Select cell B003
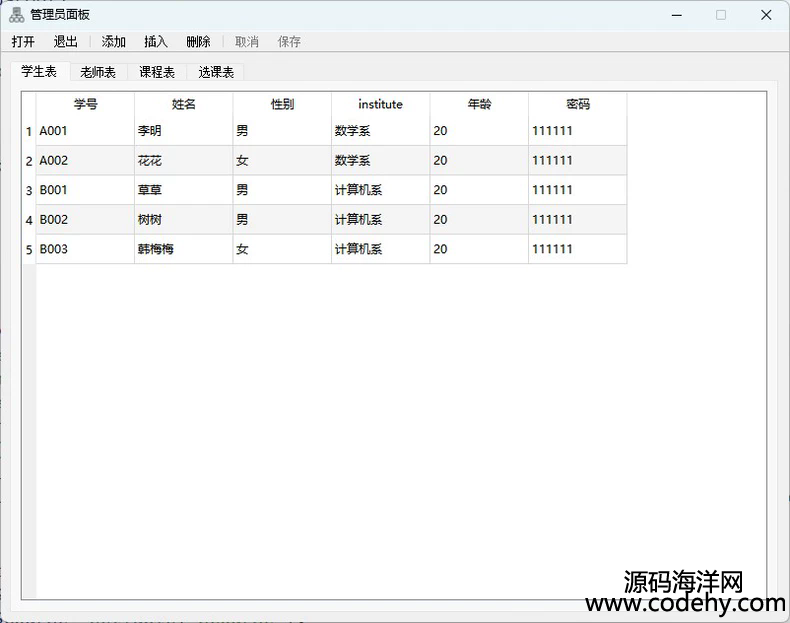790x623 pixels. point(85,249)
